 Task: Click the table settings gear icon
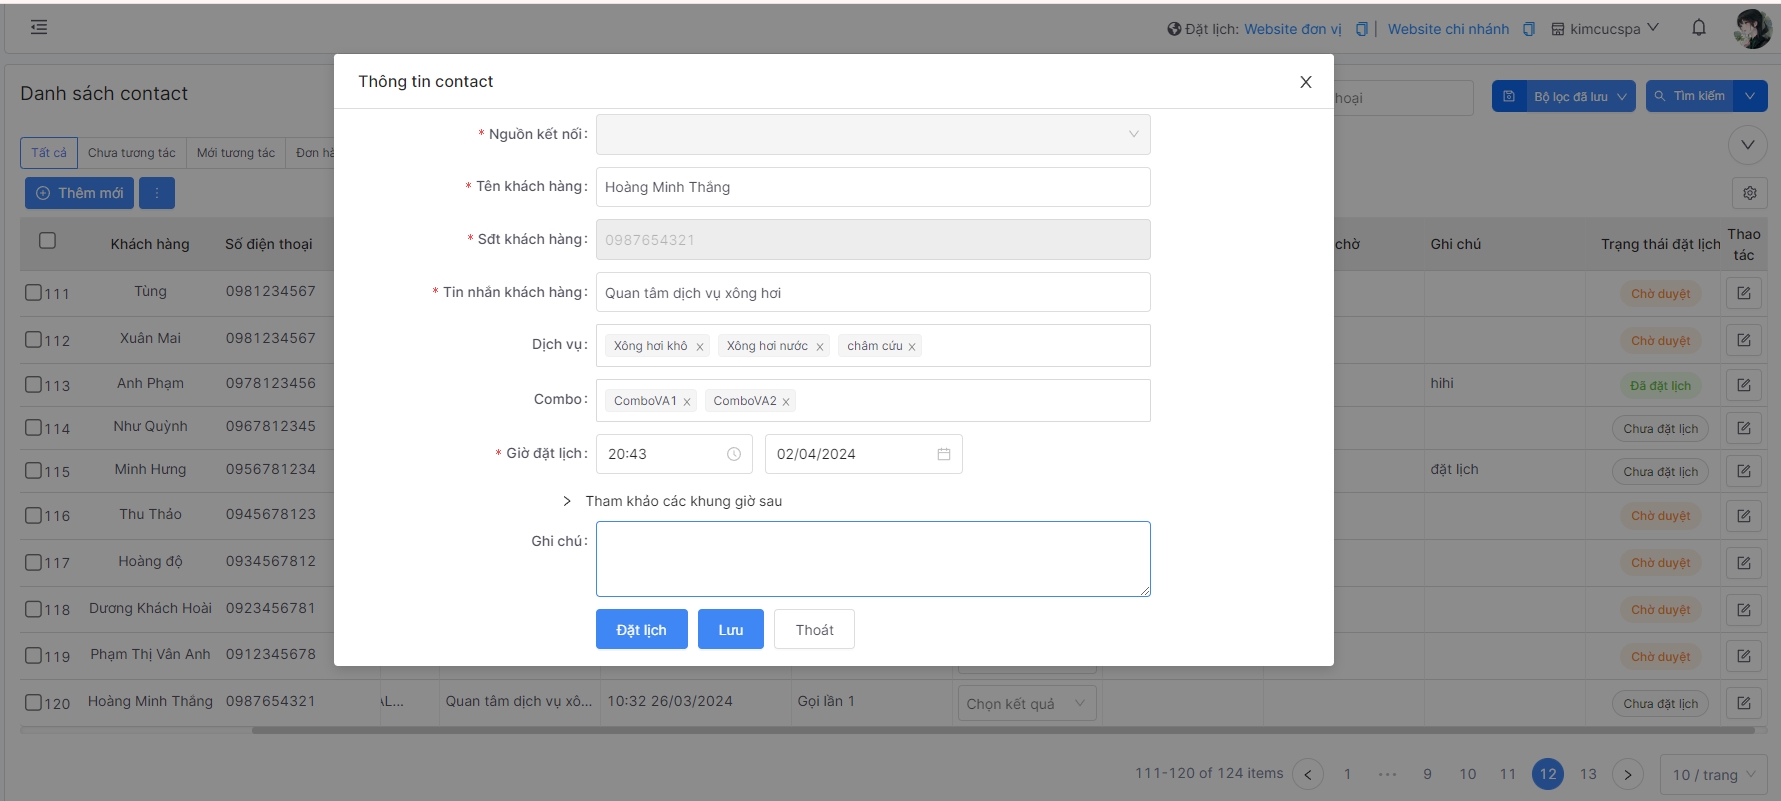pos(1749,193)
